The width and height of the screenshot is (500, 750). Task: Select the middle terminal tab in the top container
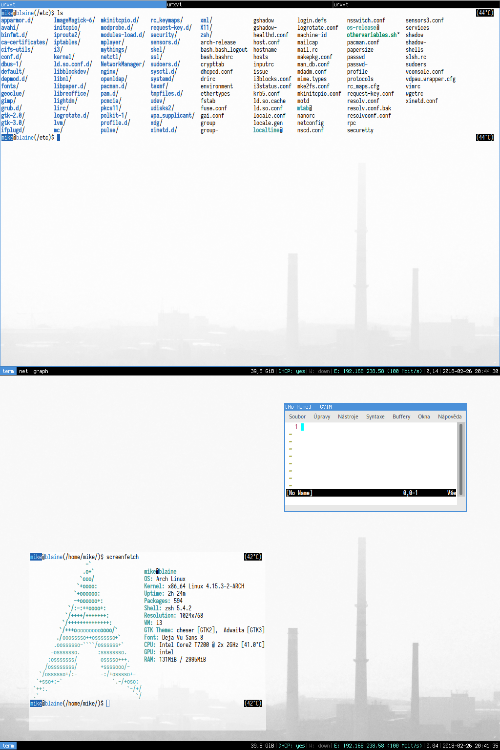coord(249,4)
